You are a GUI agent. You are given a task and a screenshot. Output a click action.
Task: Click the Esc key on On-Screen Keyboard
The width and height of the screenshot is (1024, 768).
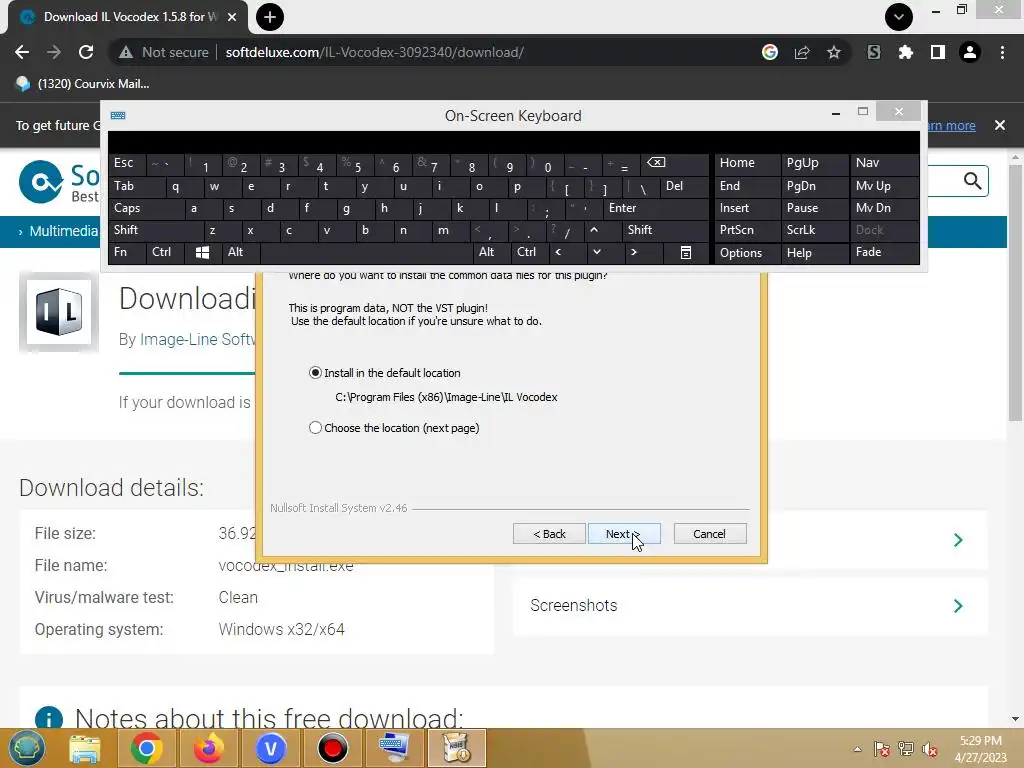tap(127, 163)
